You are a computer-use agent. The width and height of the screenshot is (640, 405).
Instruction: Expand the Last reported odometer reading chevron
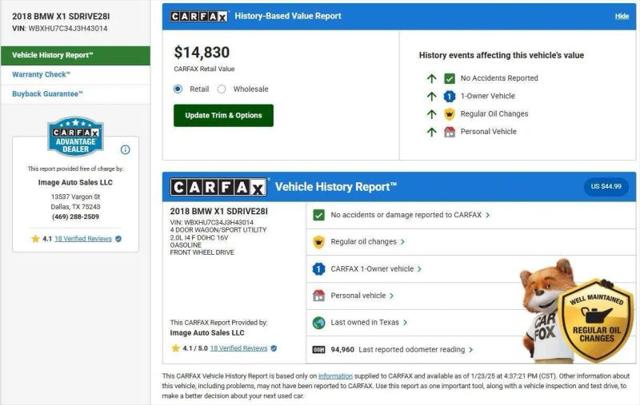click(x=471, y=350)
